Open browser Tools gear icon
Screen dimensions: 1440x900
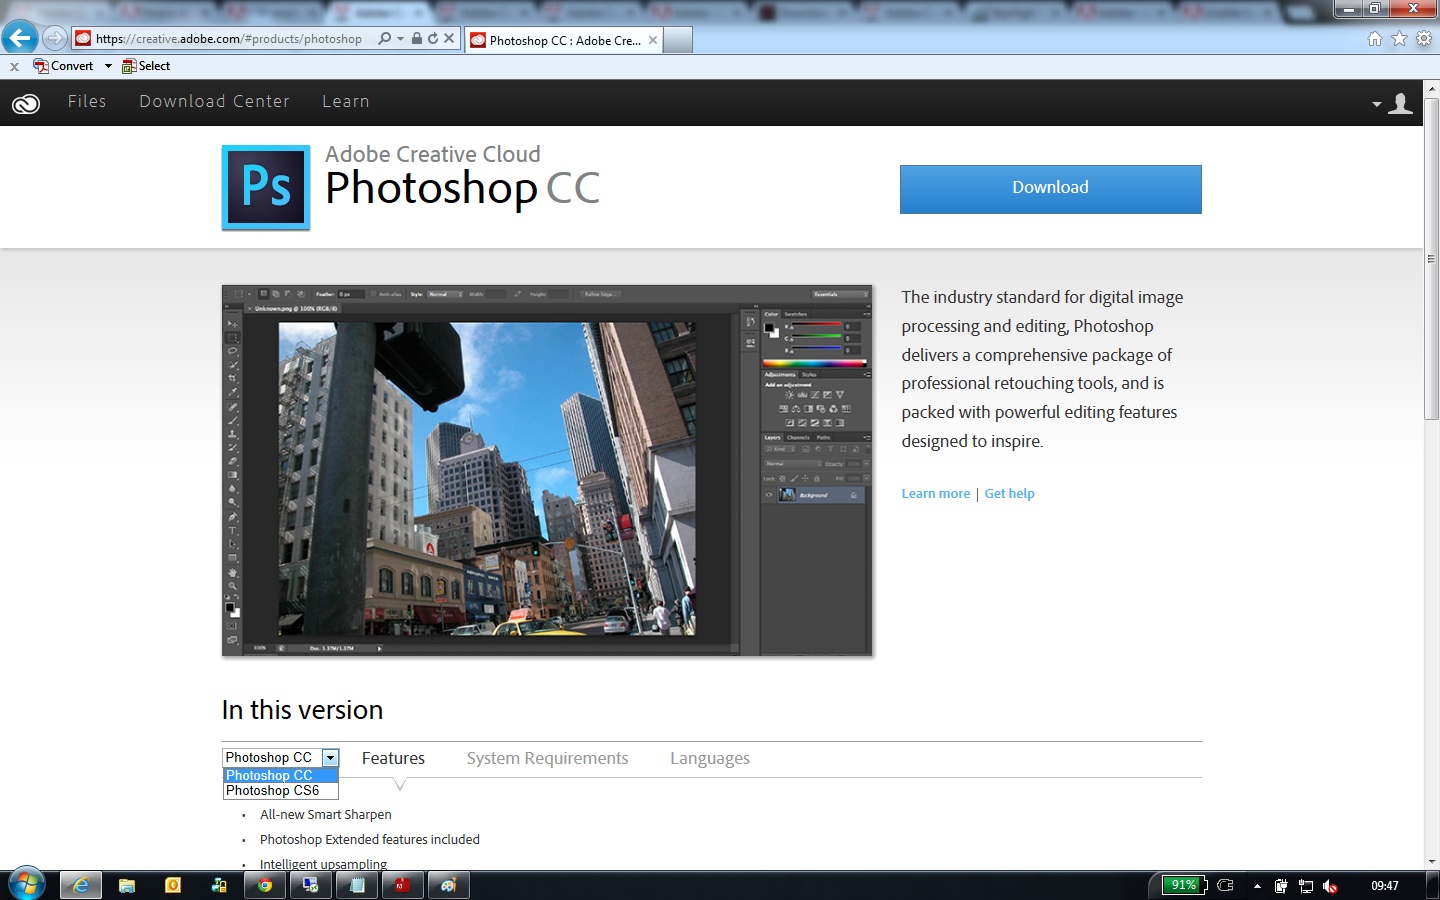click(x=1424, y=39)
